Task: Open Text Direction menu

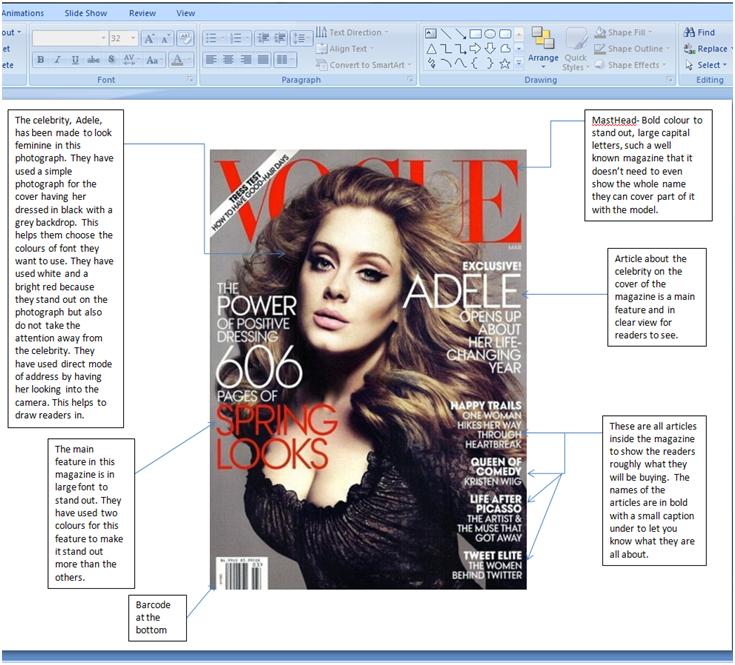Action: (x=352, y=32)
